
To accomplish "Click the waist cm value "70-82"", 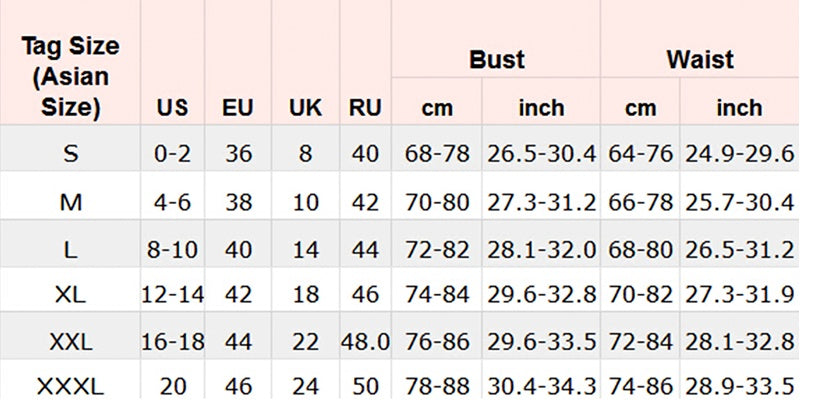I will click(640, 296).
